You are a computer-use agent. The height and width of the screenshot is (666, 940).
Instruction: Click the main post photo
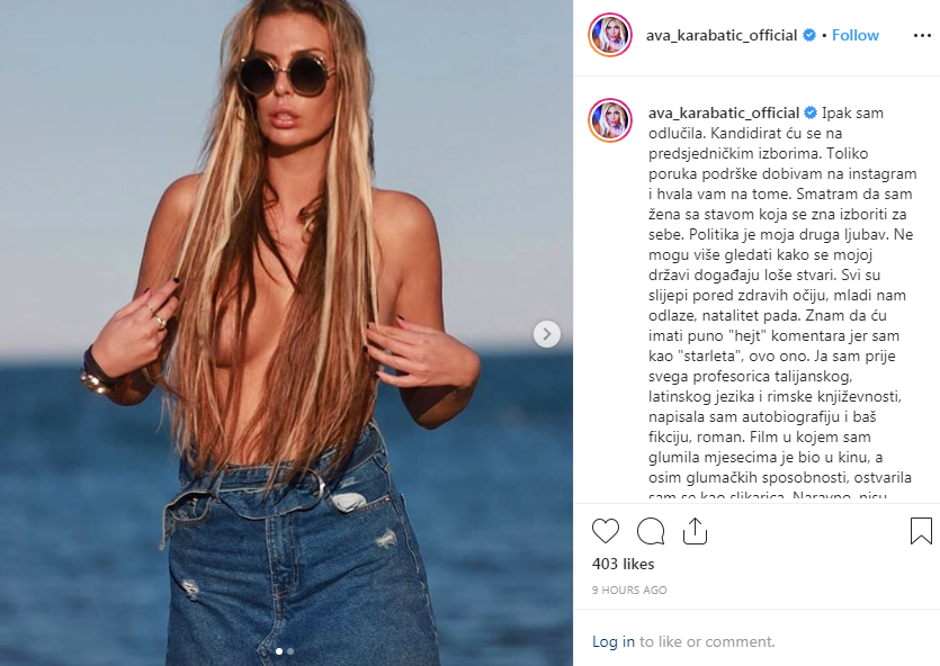[x=287, y=333]
